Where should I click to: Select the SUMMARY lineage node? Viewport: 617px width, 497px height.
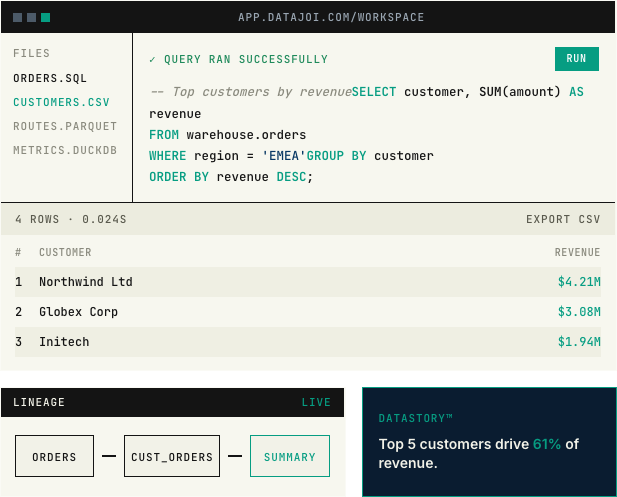(x=290, y=456)
